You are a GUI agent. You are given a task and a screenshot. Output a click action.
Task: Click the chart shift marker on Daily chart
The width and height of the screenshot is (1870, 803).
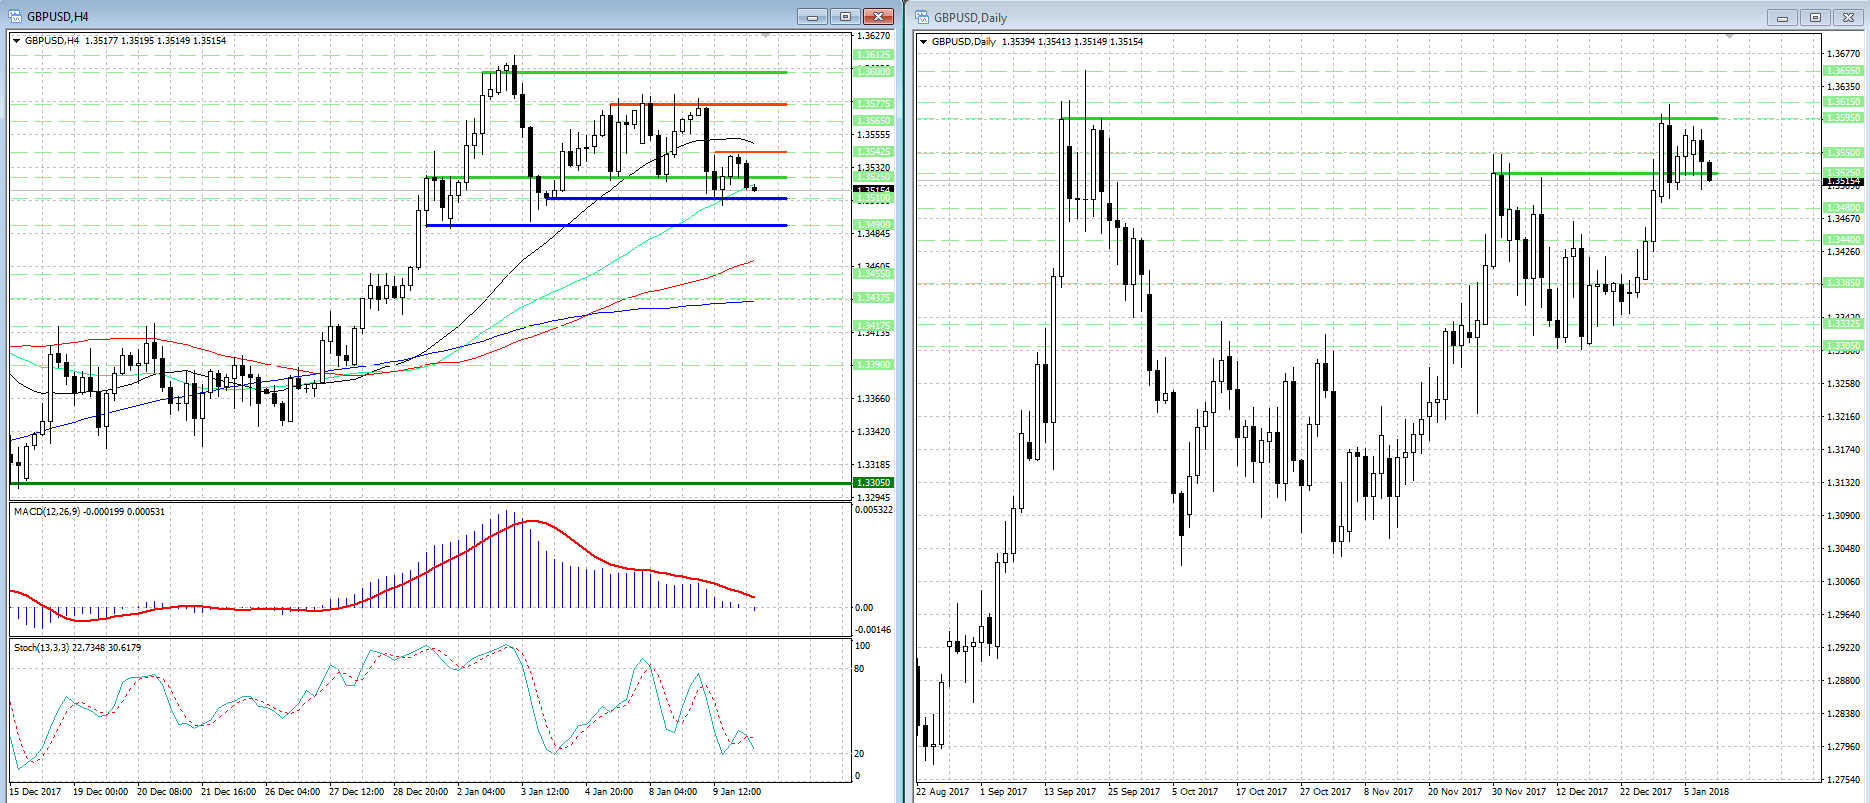click(x=1728, y=37)
